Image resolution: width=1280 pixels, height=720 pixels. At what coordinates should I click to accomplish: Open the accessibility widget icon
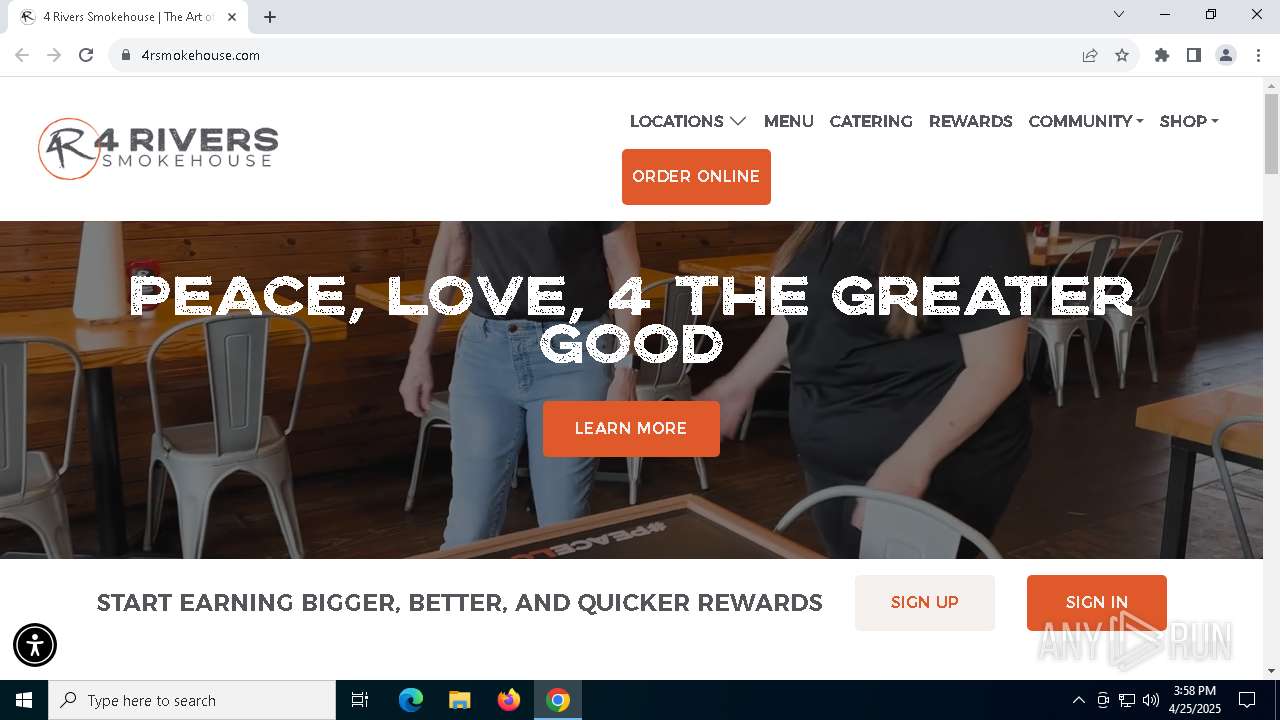coord(35,645)
